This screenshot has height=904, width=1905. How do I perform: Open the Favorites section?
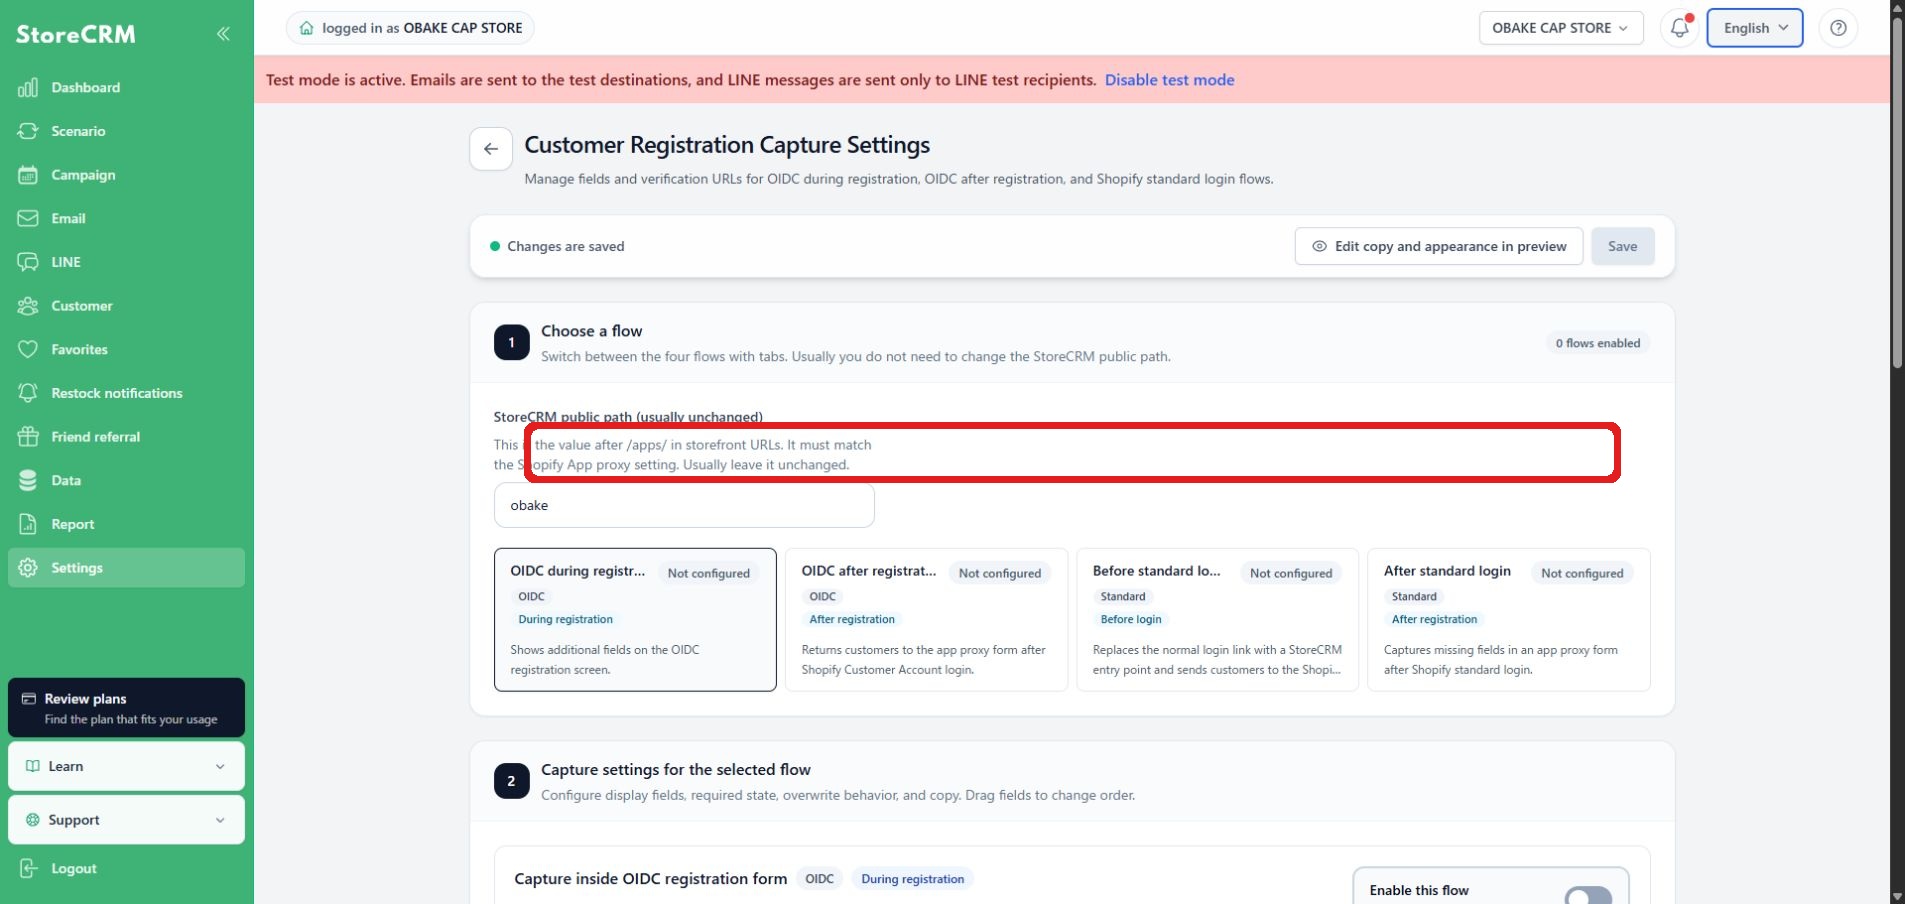tap(126, 350)
